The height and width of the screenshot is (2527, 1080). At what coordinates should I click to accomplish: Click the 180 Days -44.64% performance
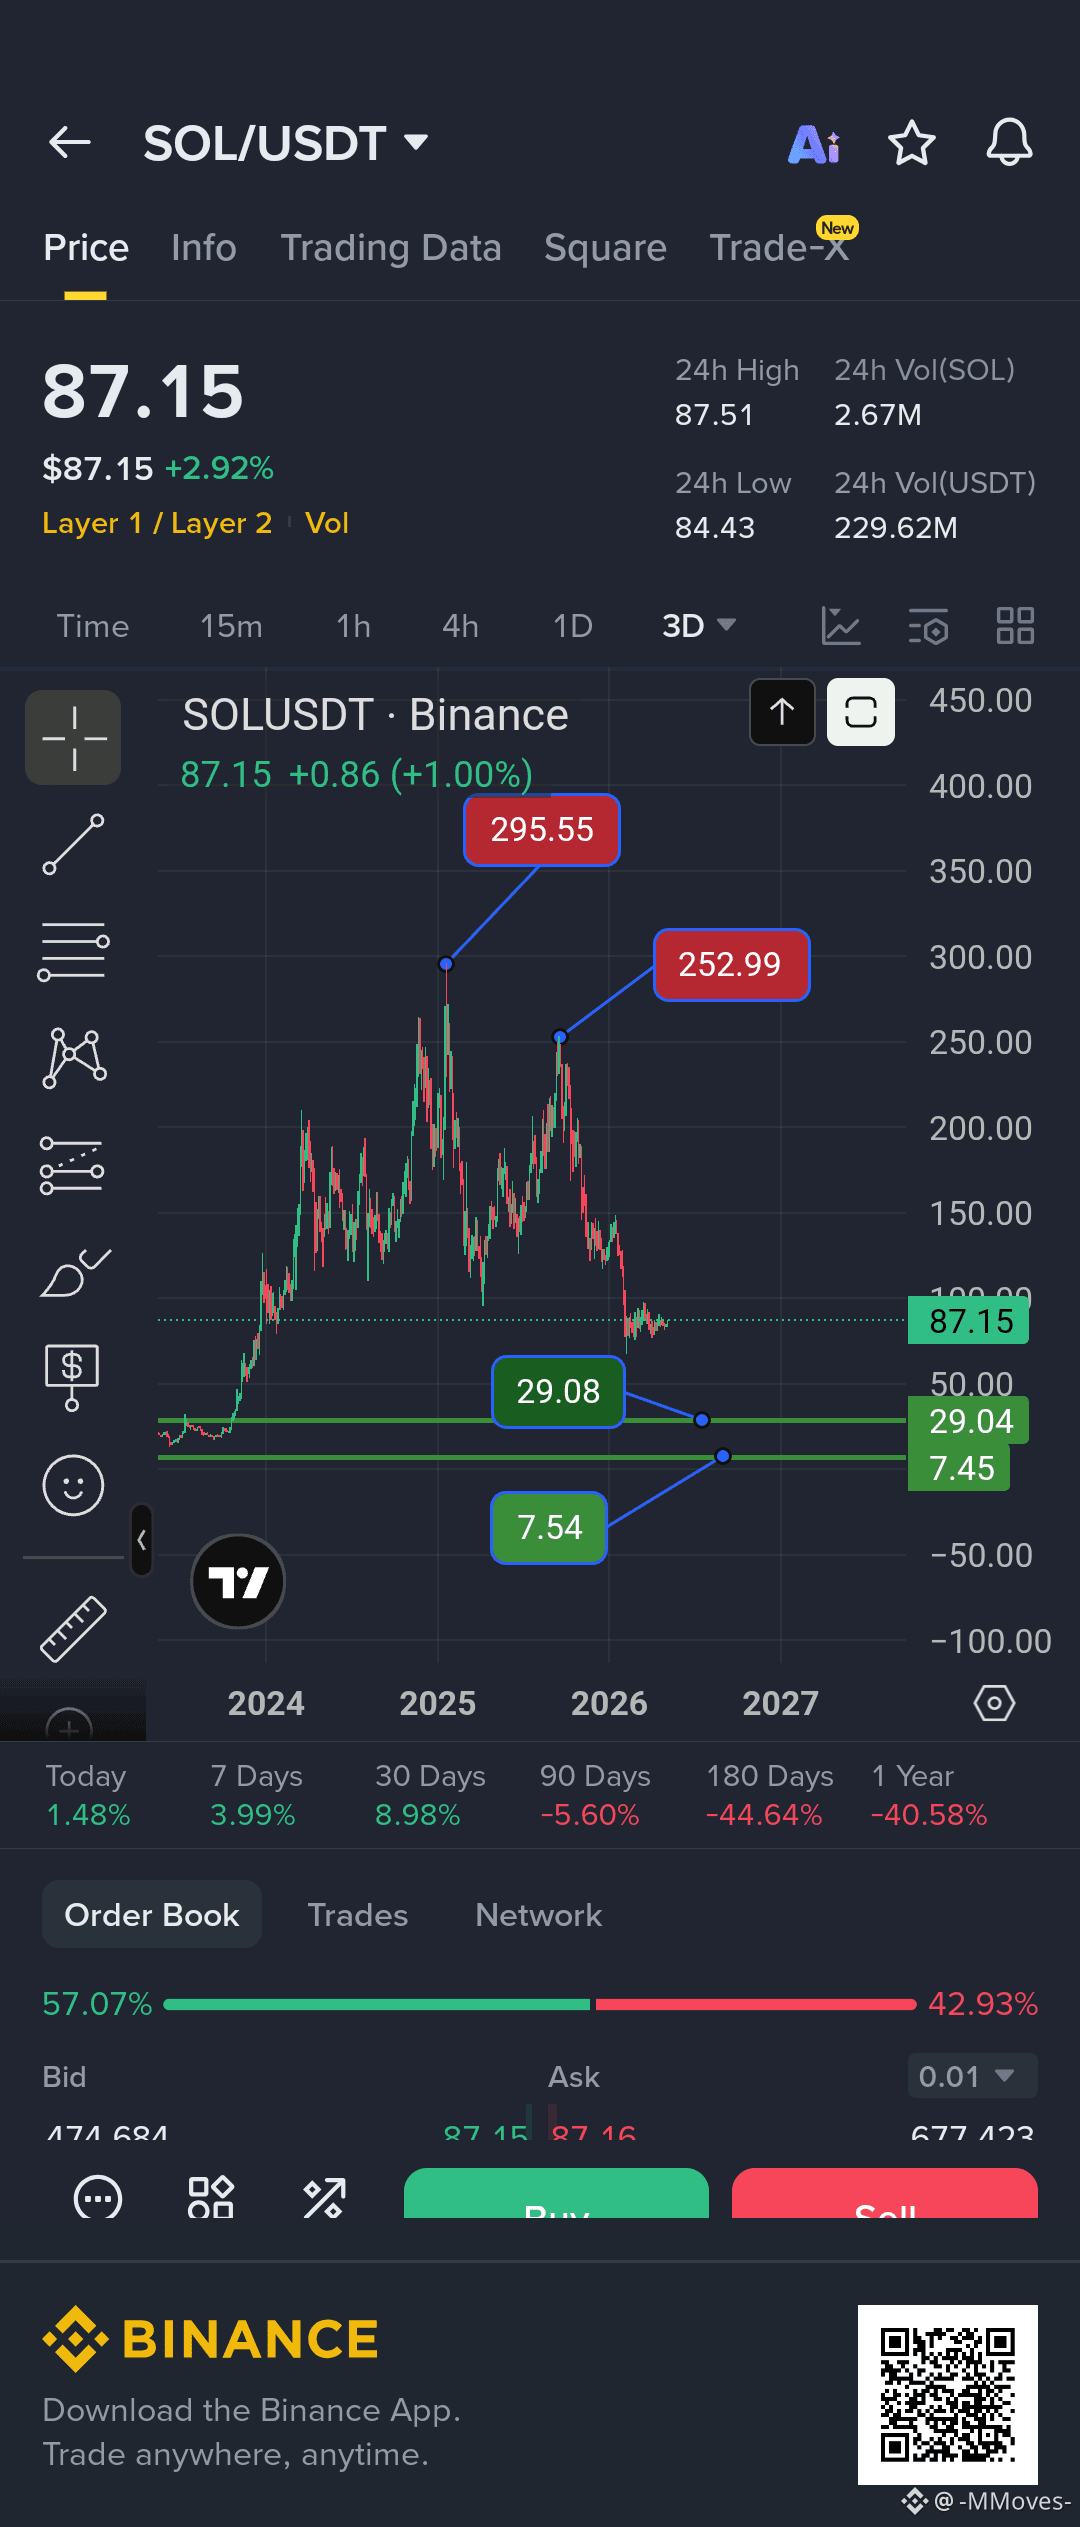769,1795
